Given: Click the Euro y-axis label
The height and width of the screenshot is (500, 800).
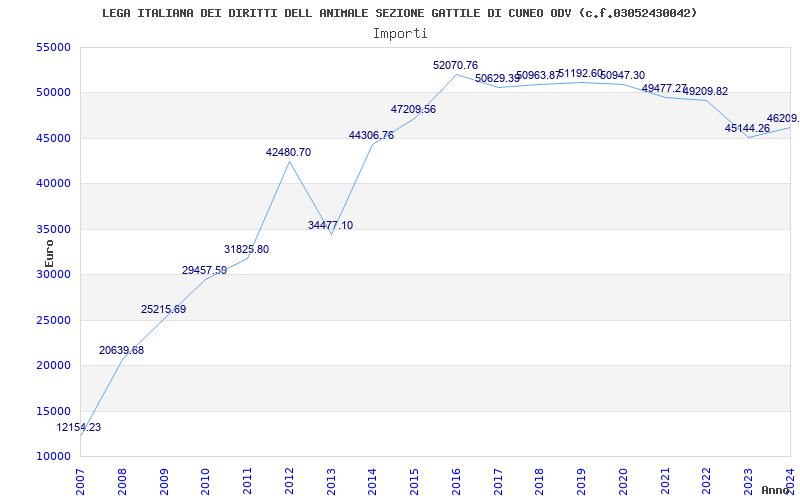Looking at the screenshot, I should click(x=49, y=252).
